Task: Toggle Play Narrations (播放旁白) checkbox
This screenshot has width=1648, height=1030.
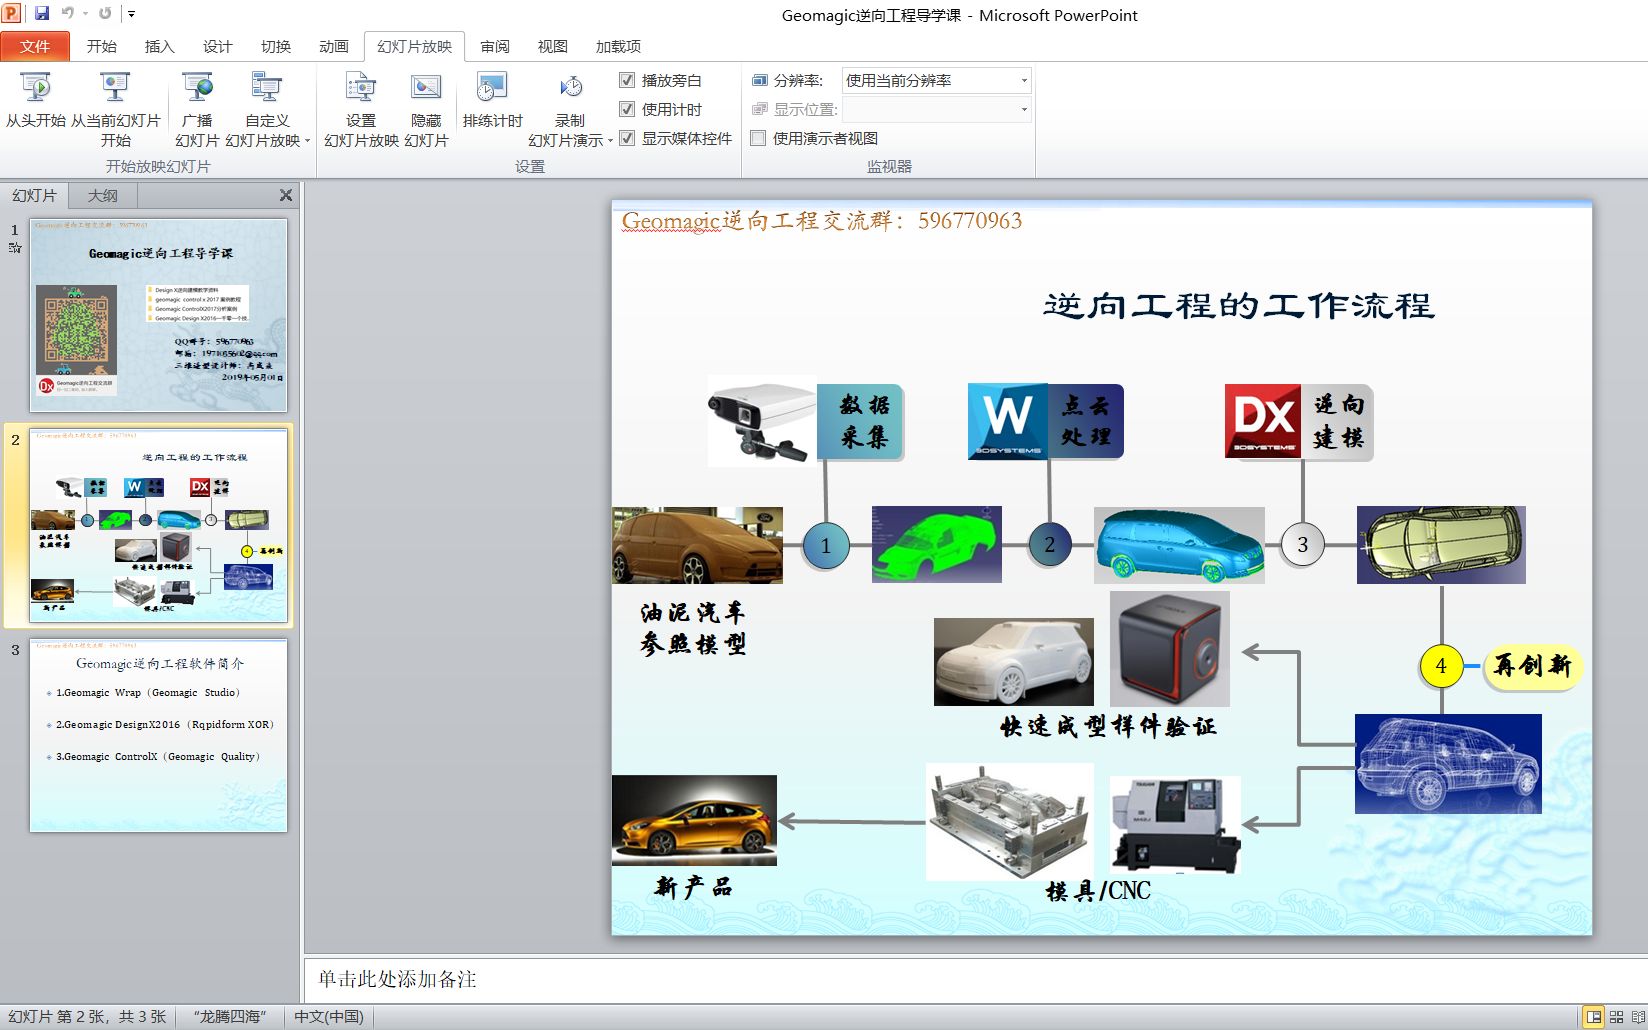Action: point(627,80)
